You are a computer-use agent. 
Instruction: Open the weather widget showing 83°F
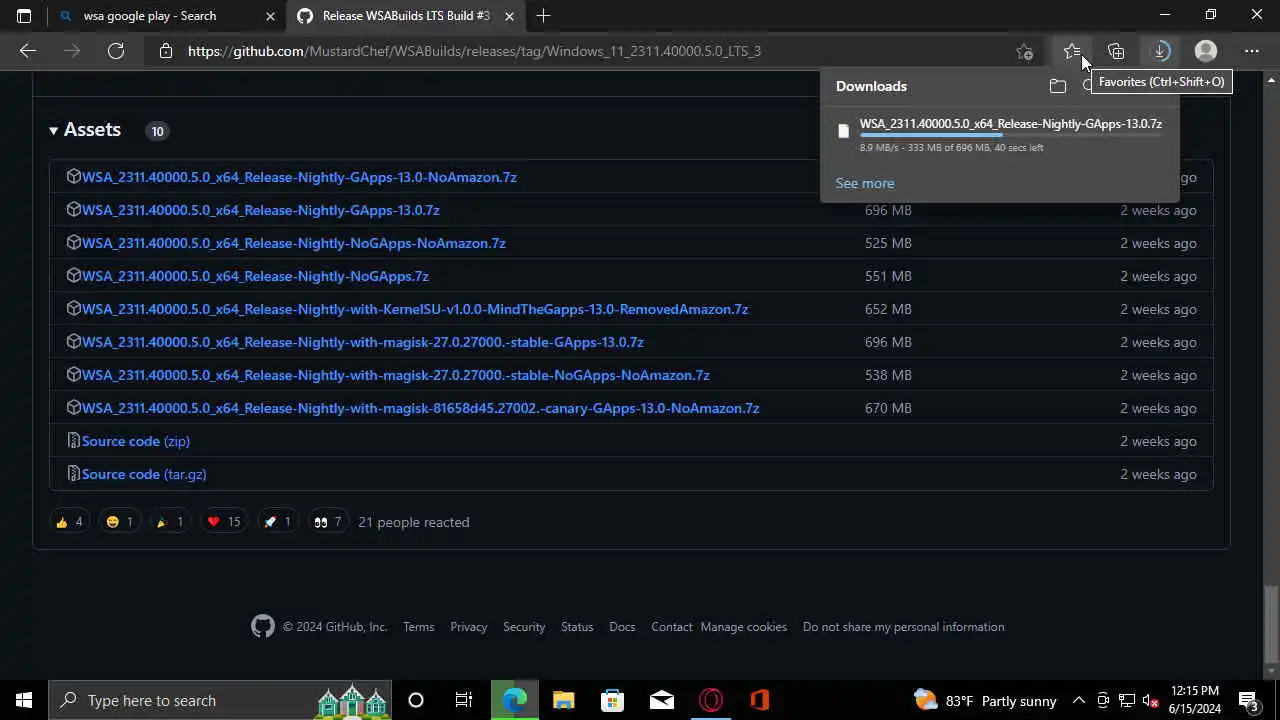point(983,700)
